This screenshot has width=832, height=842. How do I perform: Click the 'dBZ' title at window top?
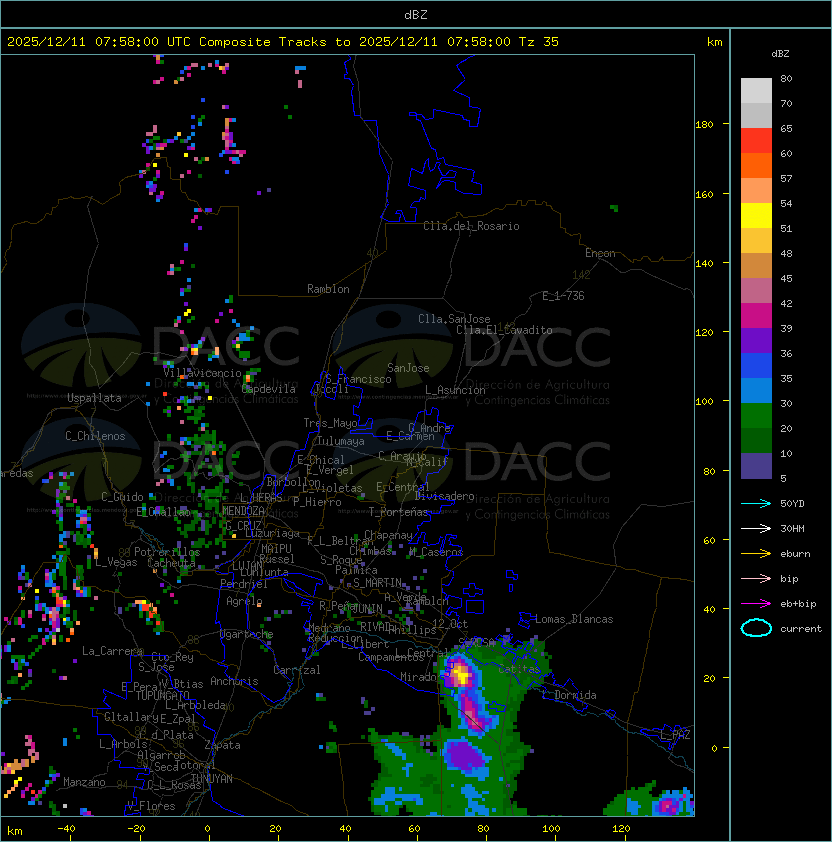point(416,15)
